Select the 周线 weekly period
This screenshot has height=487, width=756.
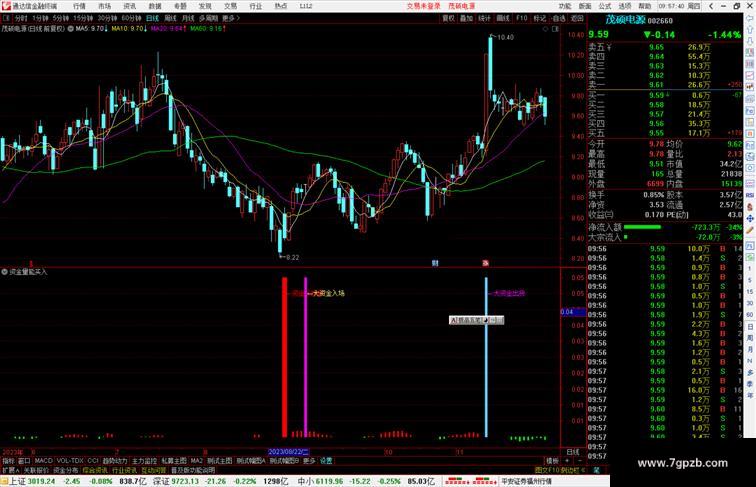click(170, 18)
